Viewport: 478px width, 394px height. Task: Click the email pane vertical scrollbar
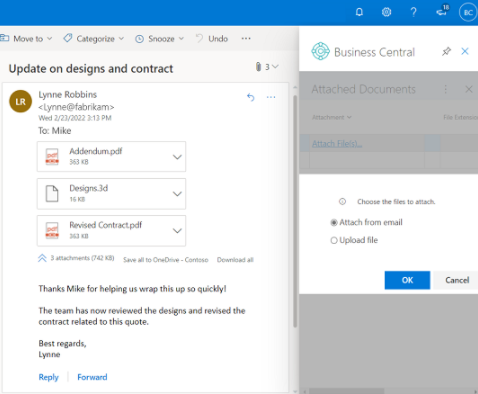coord(295,211)
